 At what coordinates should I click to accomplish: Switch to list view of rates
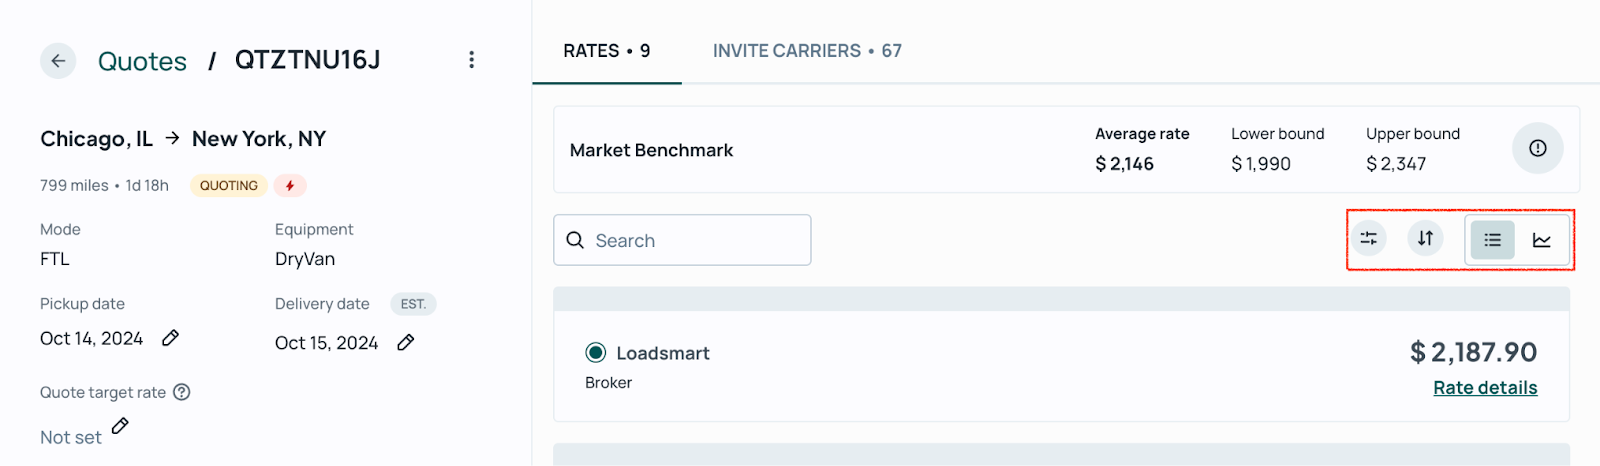coord(1492,240)
